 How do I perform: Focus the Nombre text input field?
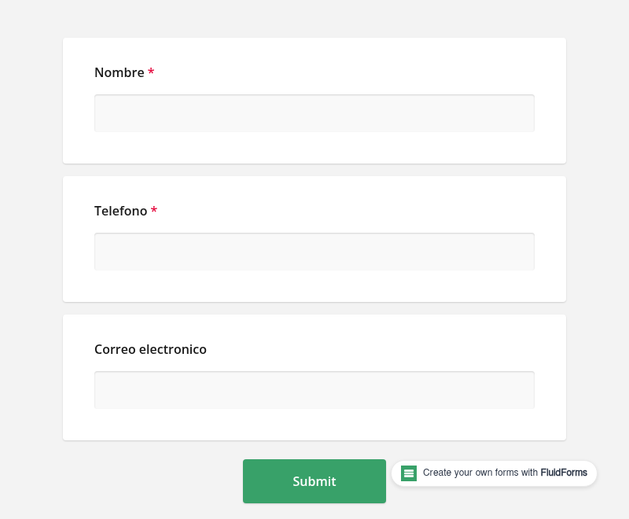tap(314, 113)
